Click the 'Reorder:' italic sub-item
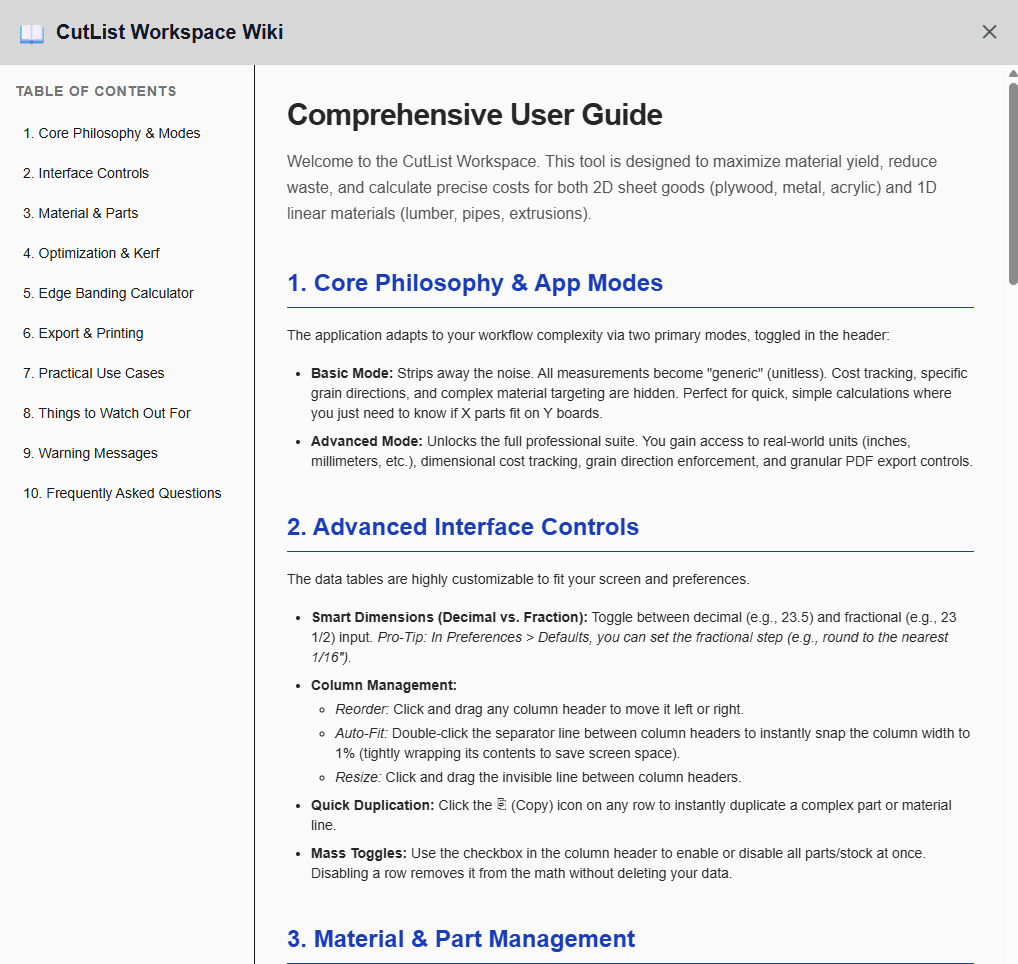The image size is (1018, 964). click(x=362, y=710)
